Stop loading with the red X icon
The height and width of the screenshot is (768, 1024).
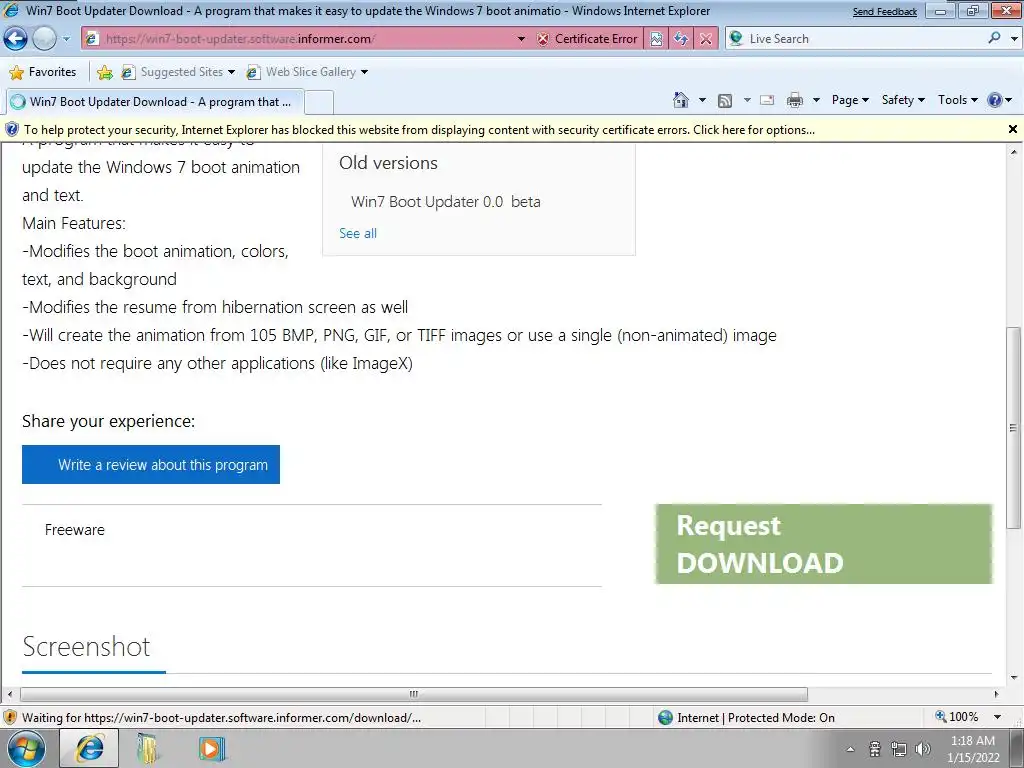(x=706, y=39)
